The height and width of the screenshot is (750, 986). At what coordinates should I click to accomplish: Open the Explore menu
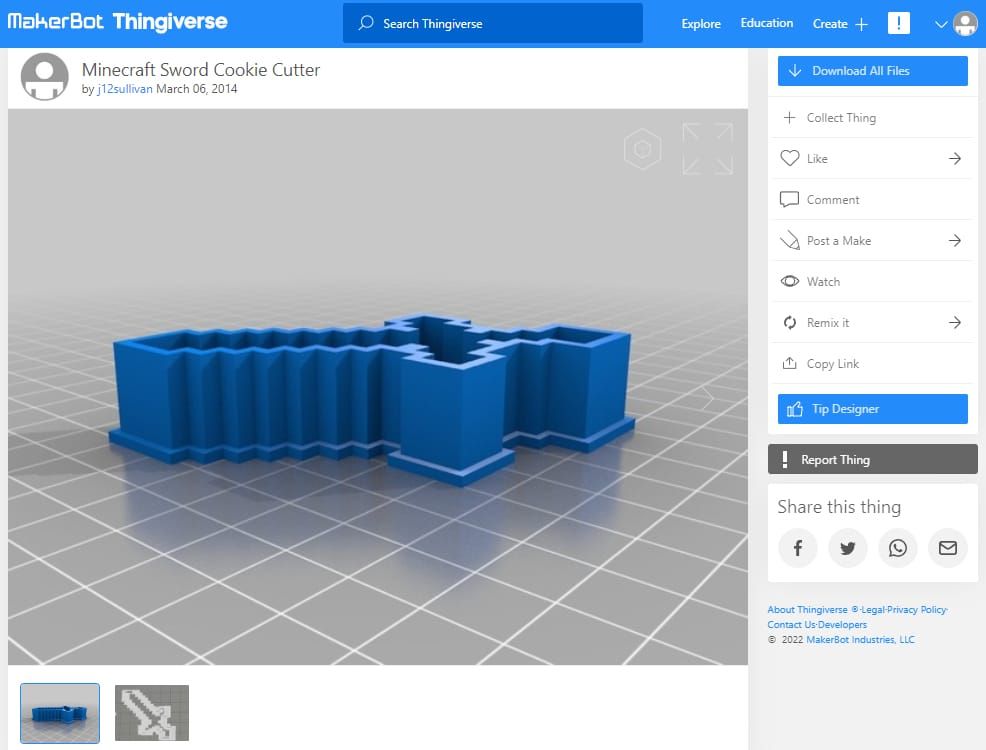pos(700,23)
